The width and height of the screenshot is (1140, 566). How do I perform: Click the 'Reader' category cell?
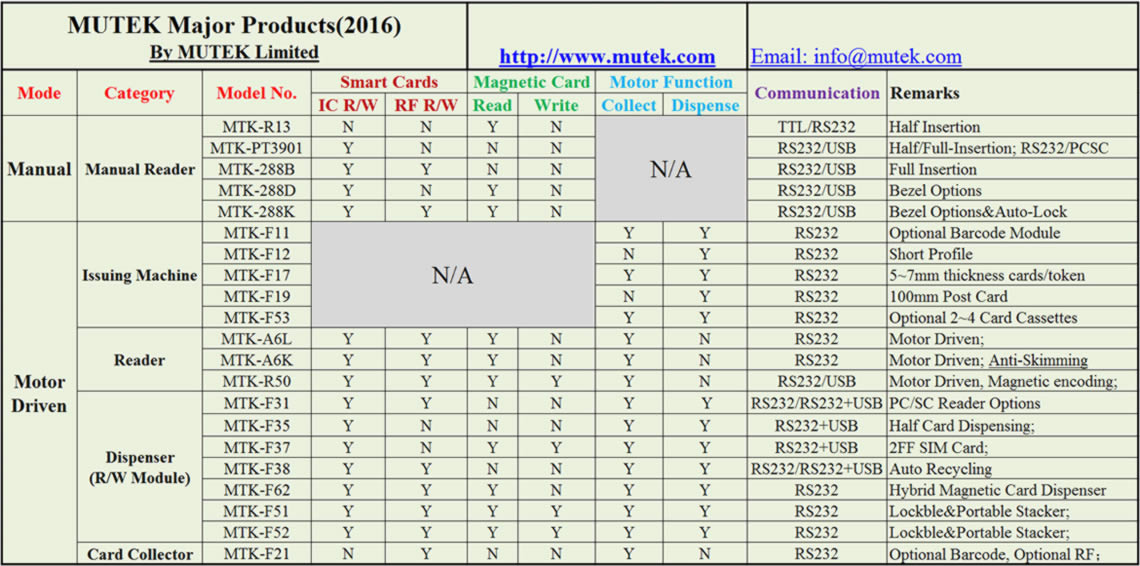[140, 360]
